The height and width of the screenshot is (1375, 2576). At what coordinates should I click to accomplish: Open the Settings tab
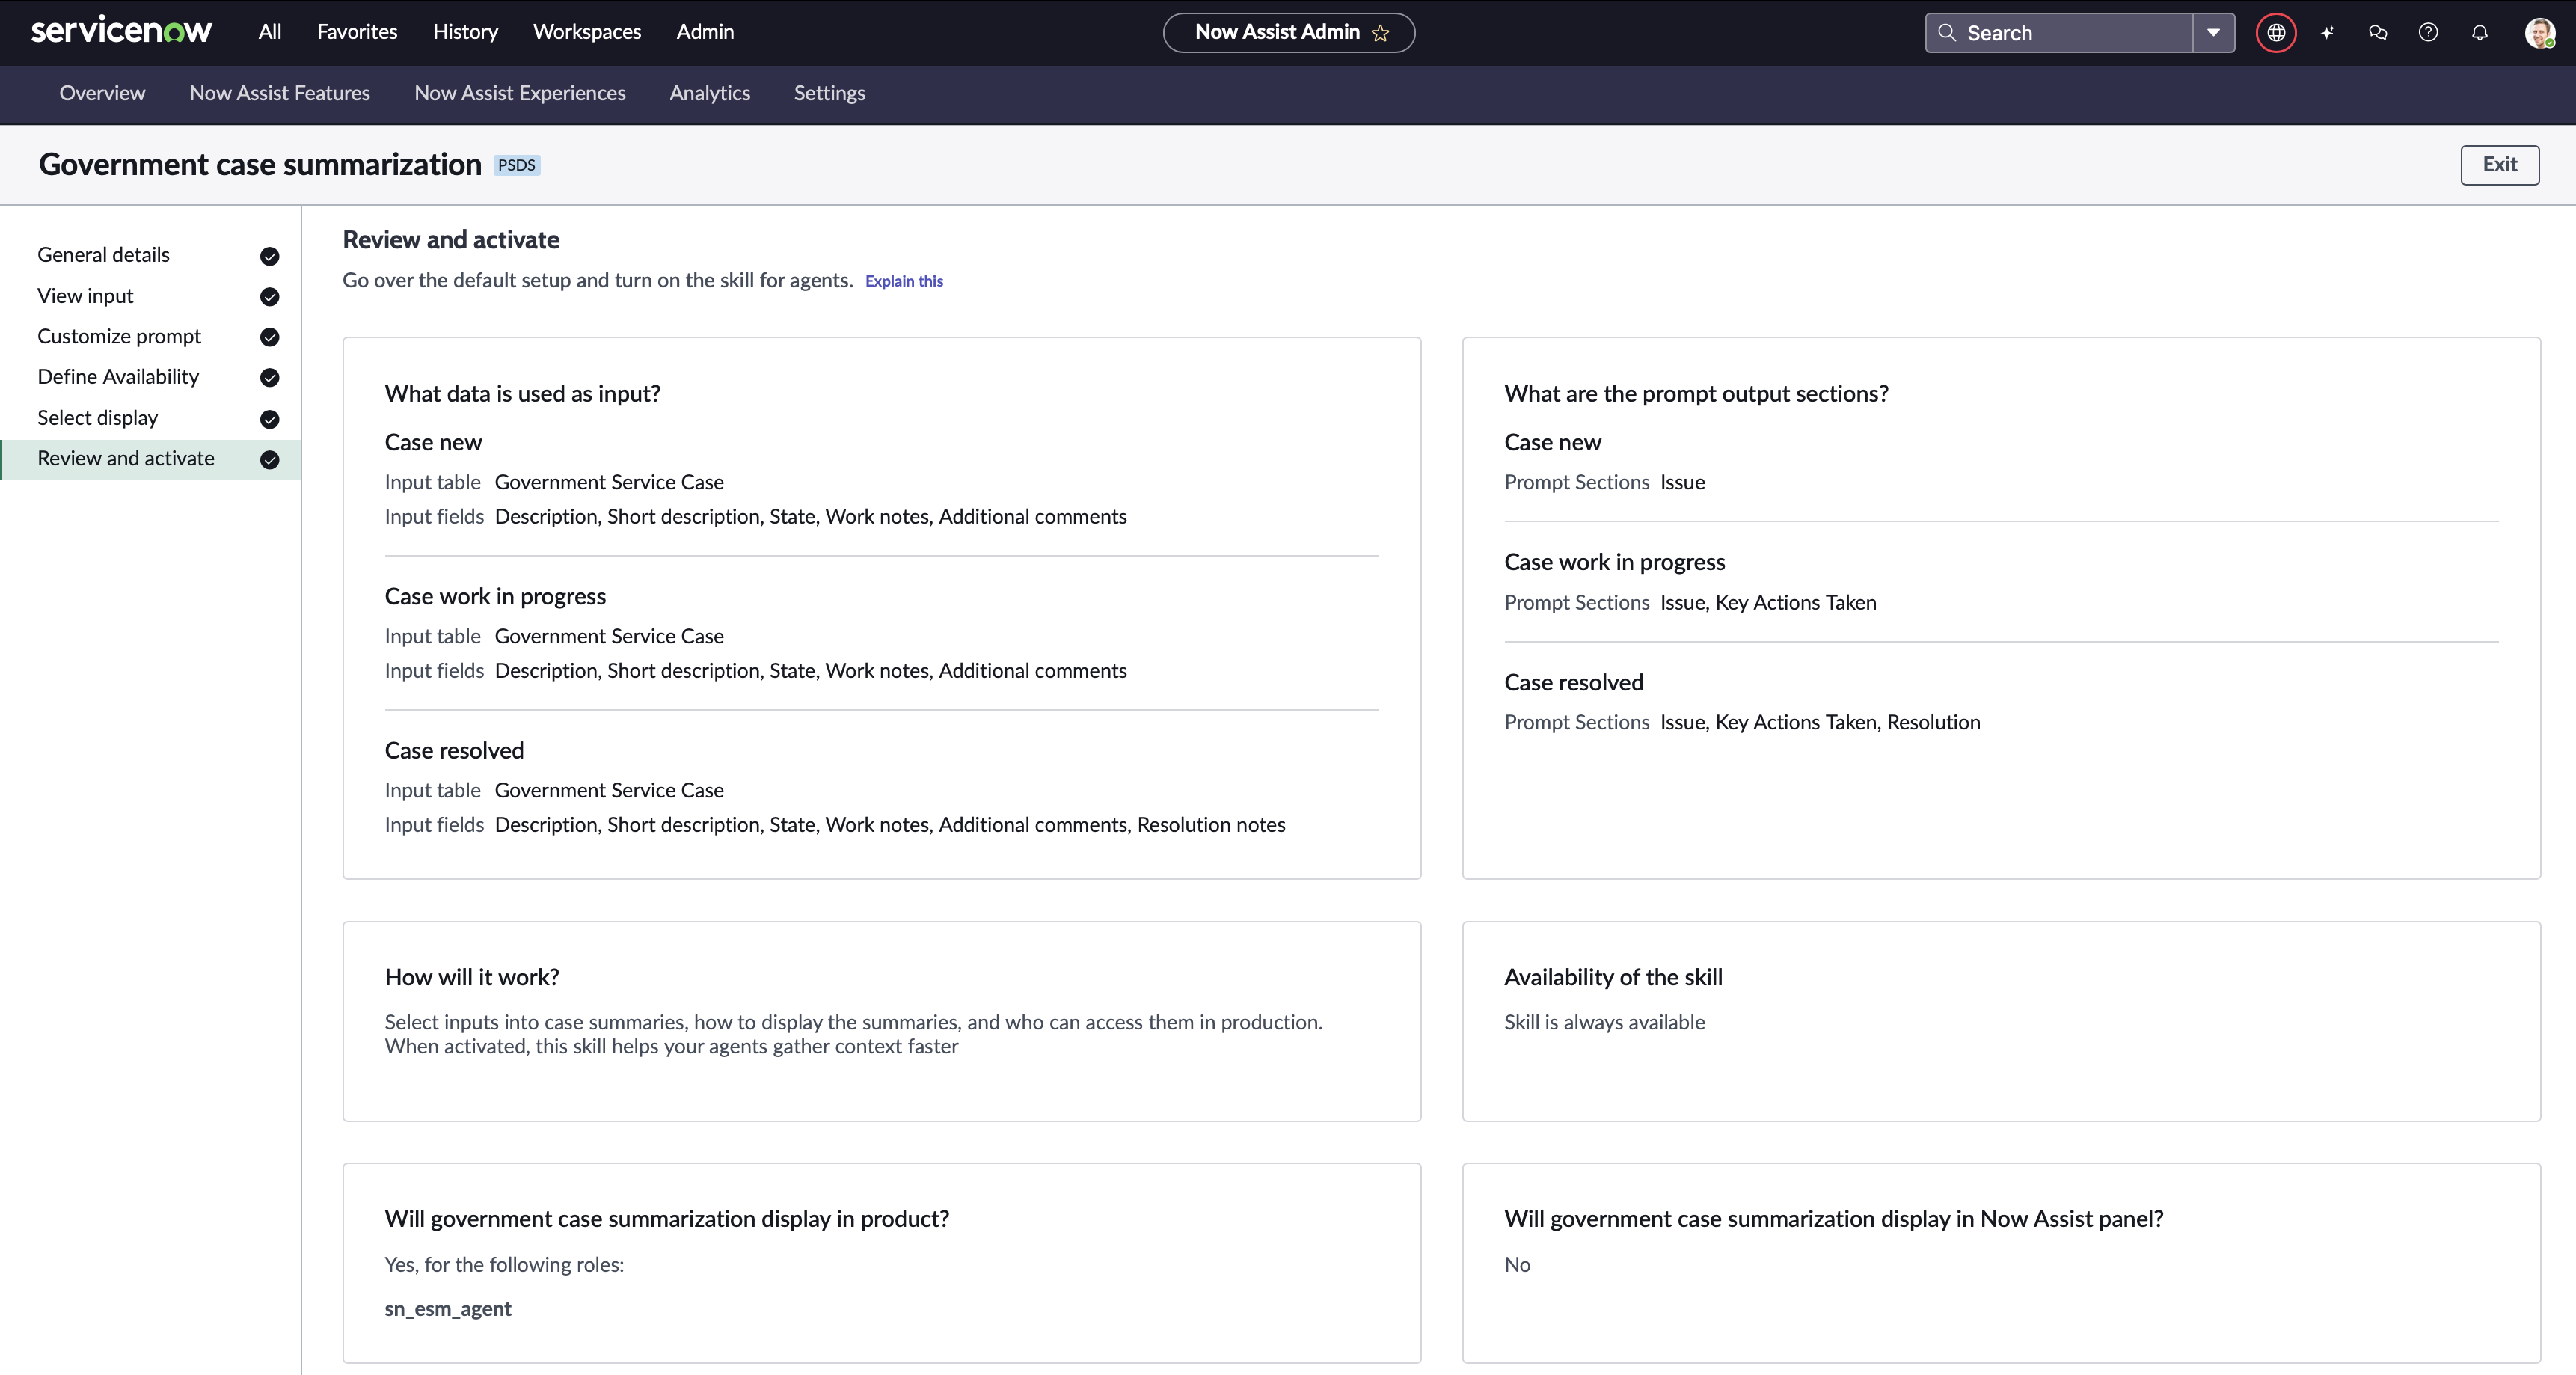(830, 93)
